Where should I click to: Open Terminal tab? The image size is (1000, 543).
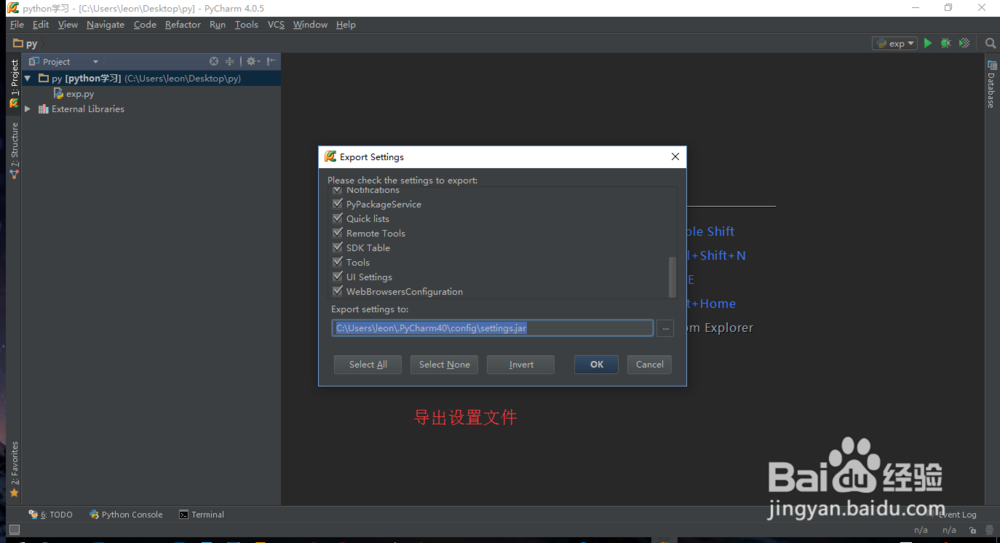coord(202,514)
